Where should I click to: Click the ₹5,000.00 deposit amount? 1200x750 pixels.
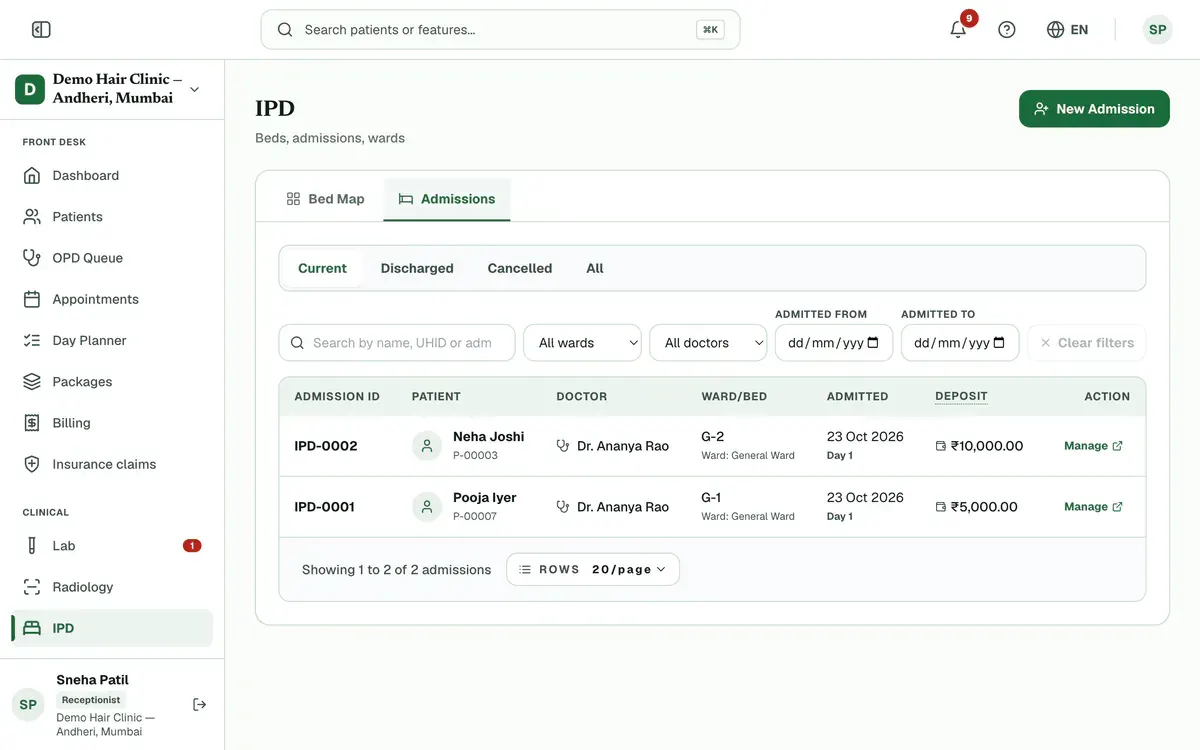[984, 507]
